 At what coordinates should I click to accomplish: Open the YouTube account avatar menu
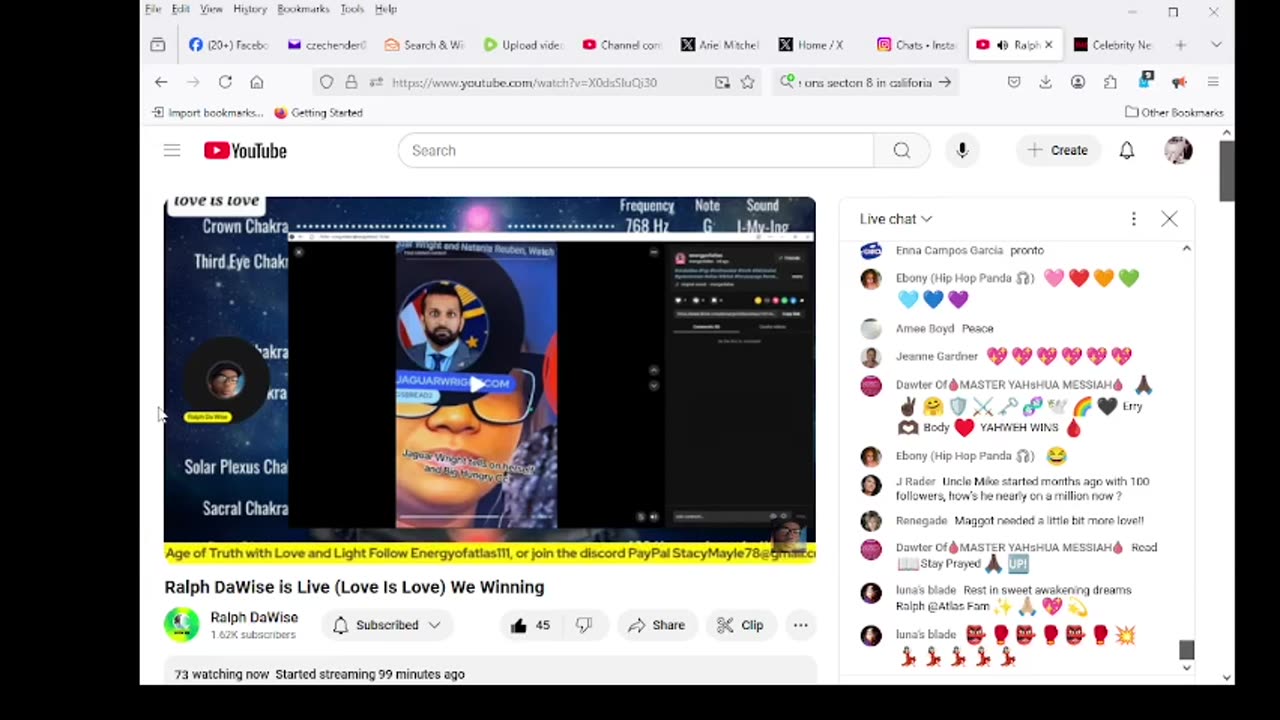pyautogui.click(x=1178, y=150)
